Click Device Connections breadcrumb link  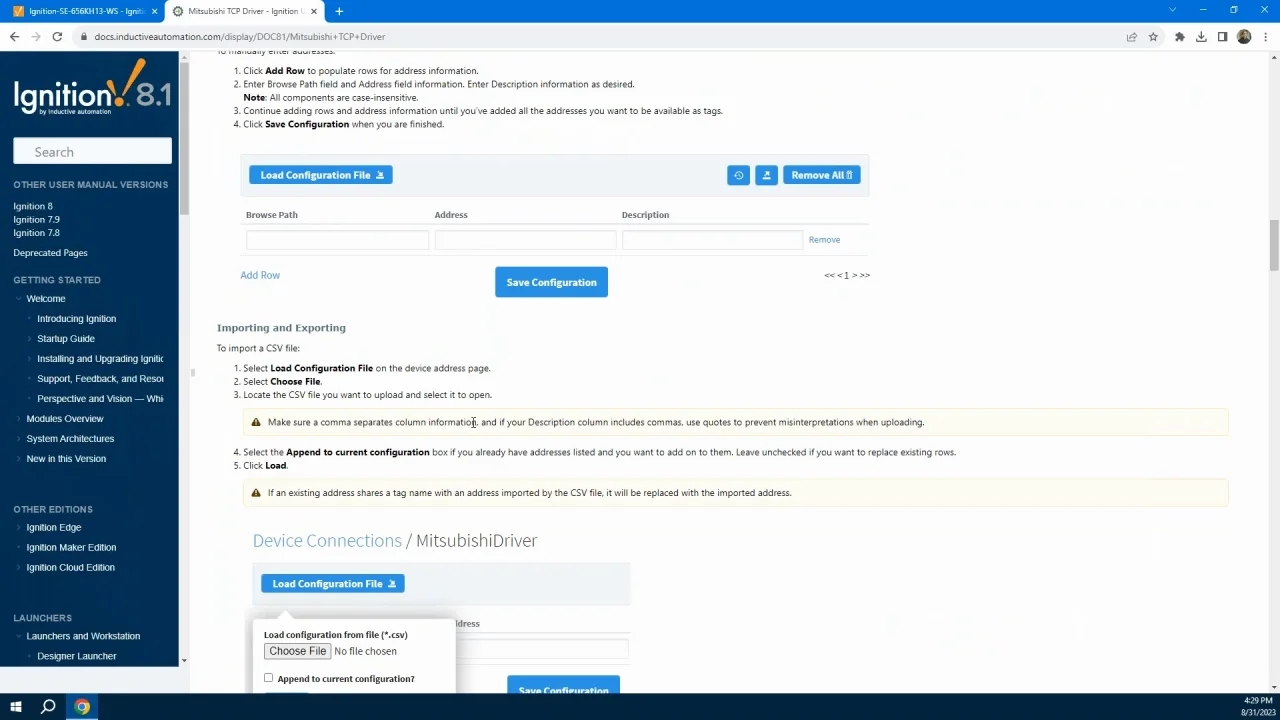click(327, 540)
